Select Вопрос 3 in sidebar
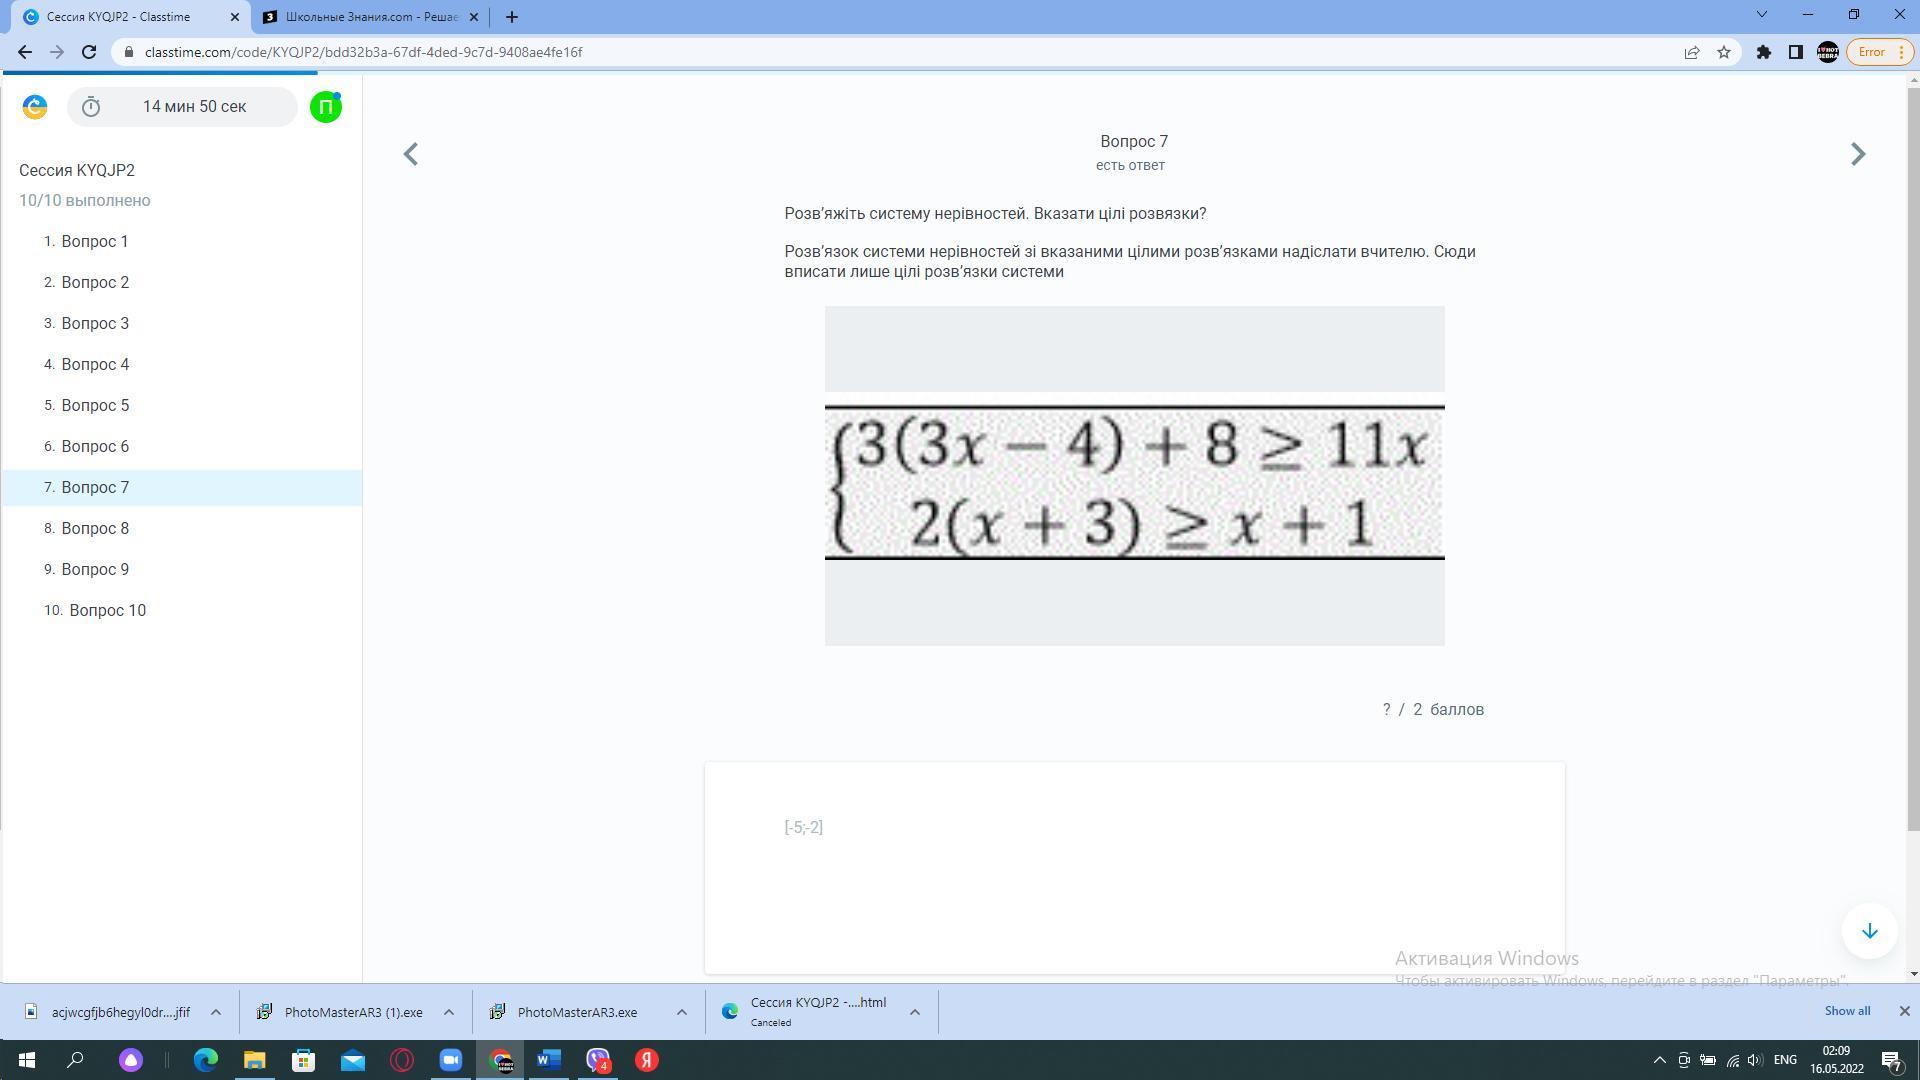This screenshot has height=1080, width=1920. tap(95, 323)
